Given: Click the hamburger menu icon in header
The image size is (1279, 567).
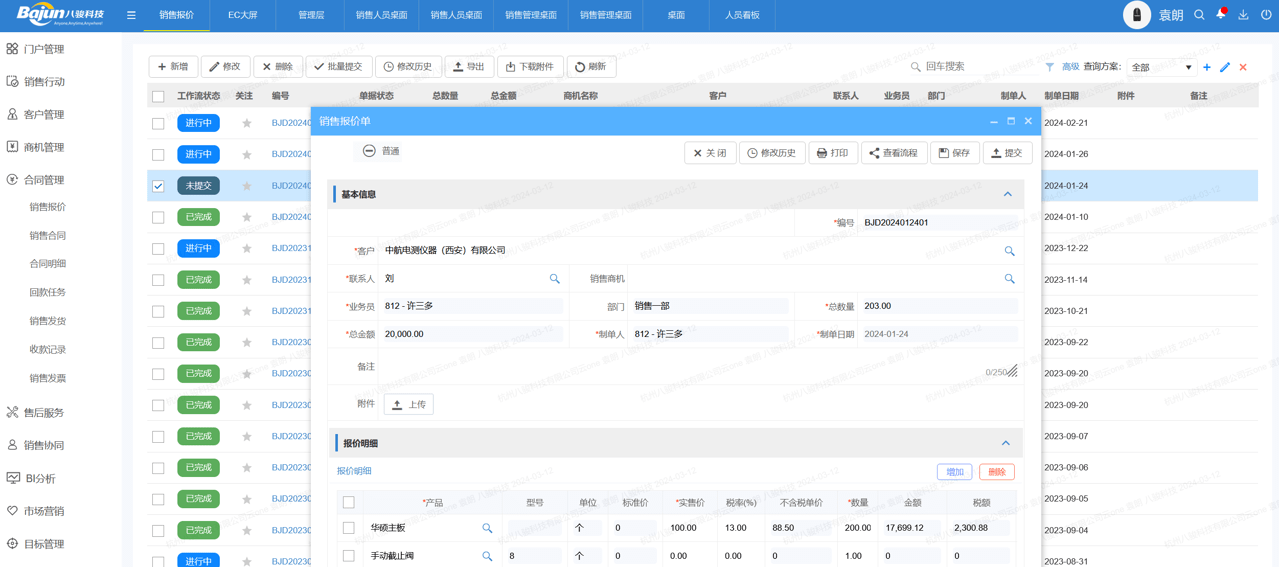Looking at the screenshot, I should click(131, 15).
